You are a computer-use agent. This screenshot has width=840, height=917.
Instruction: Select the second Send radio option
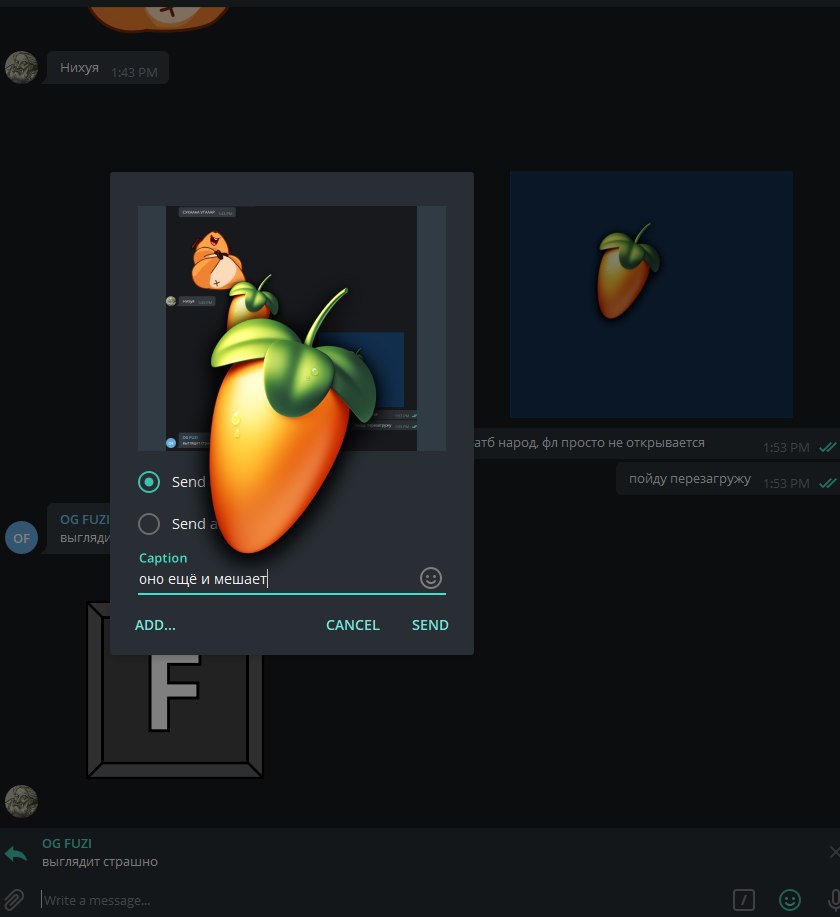(149, 523)
